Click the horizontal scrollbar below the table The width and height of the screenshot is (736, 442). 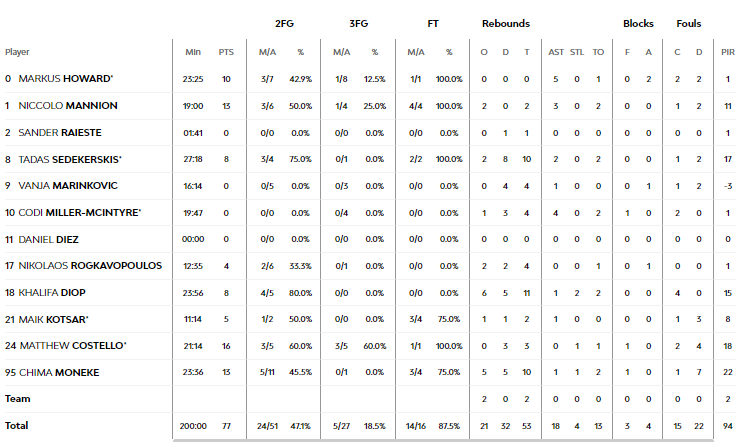tap(443, 441)
